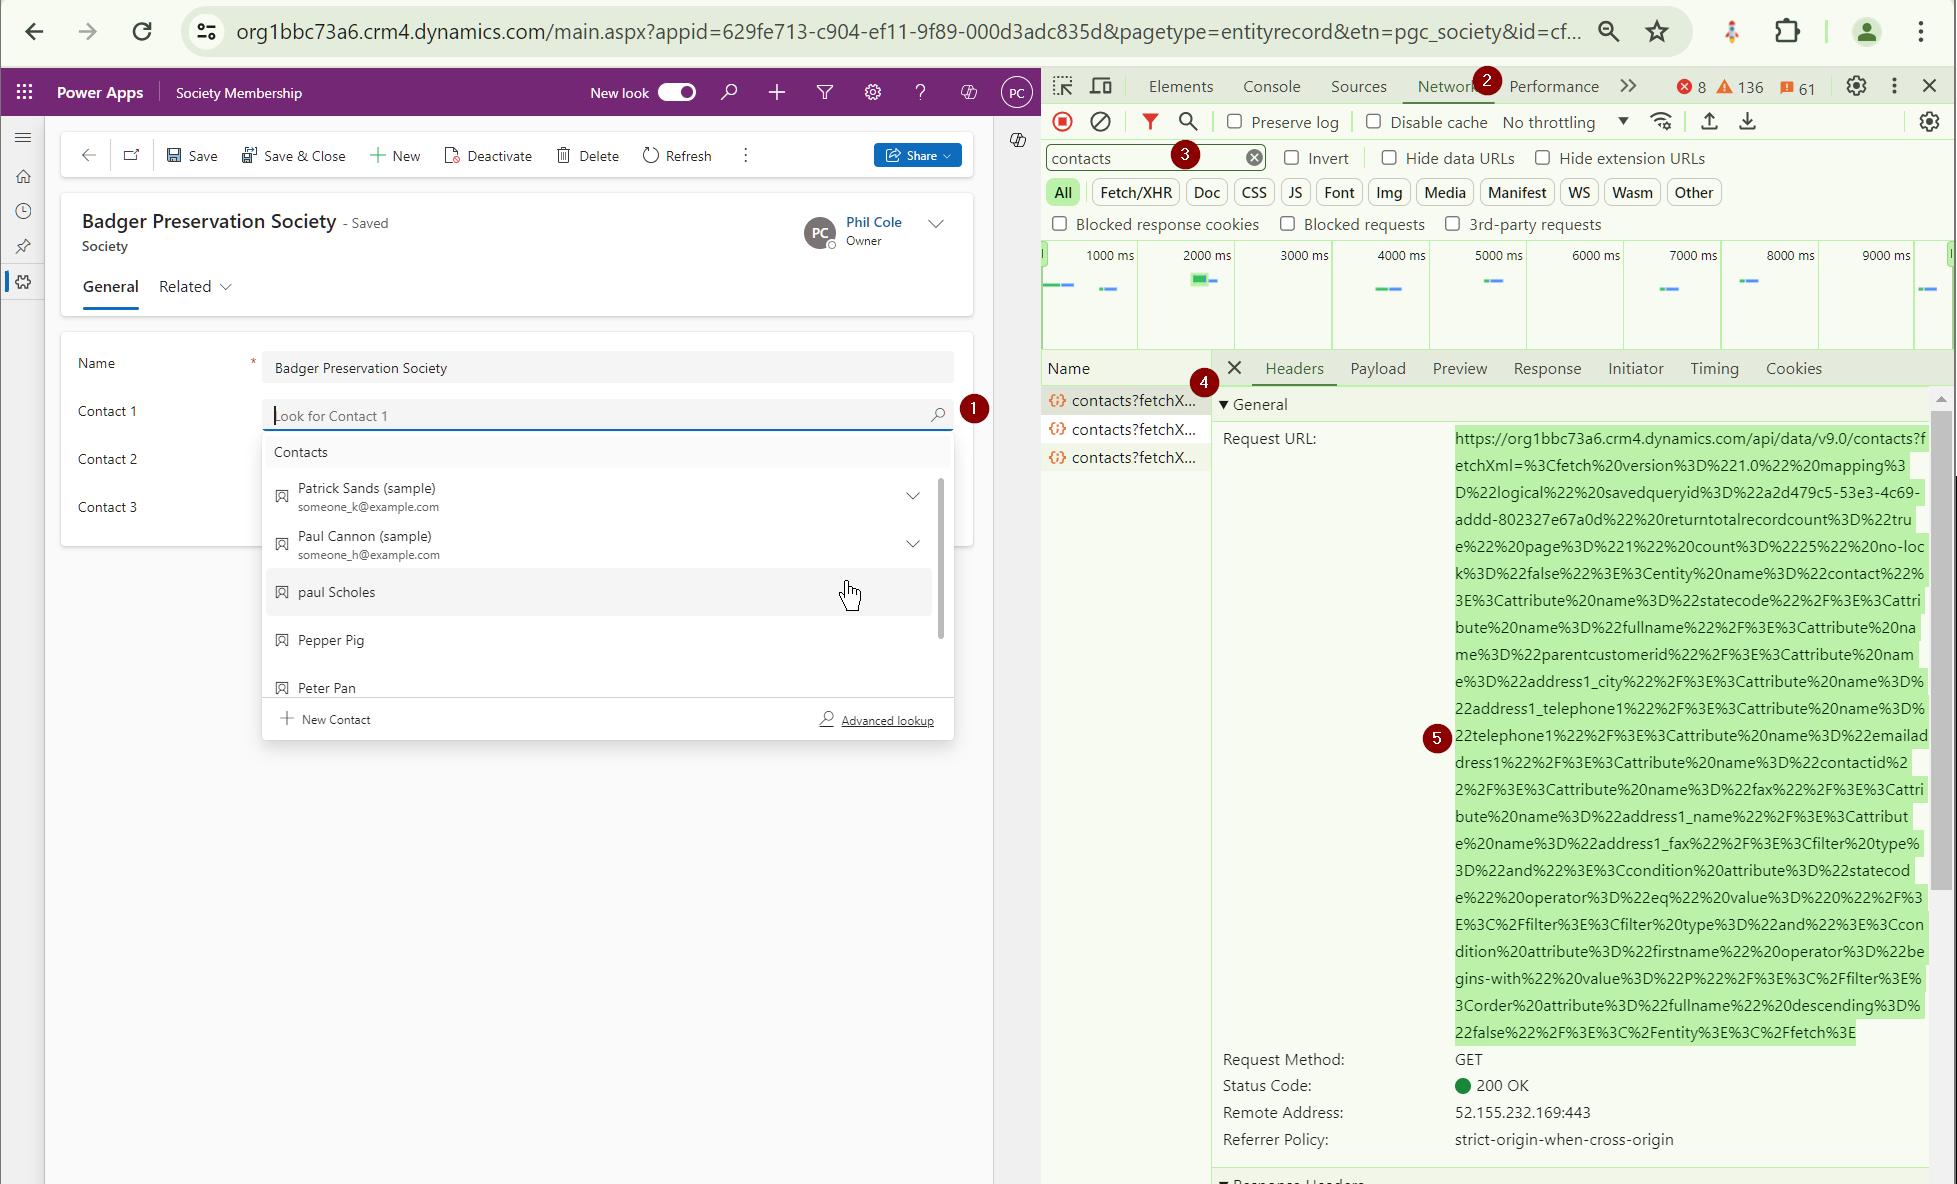Viewport: 1957px width, 1184px height.
Task: Bookmark this page with the star icon
Action: click(x=1657, y=32)
